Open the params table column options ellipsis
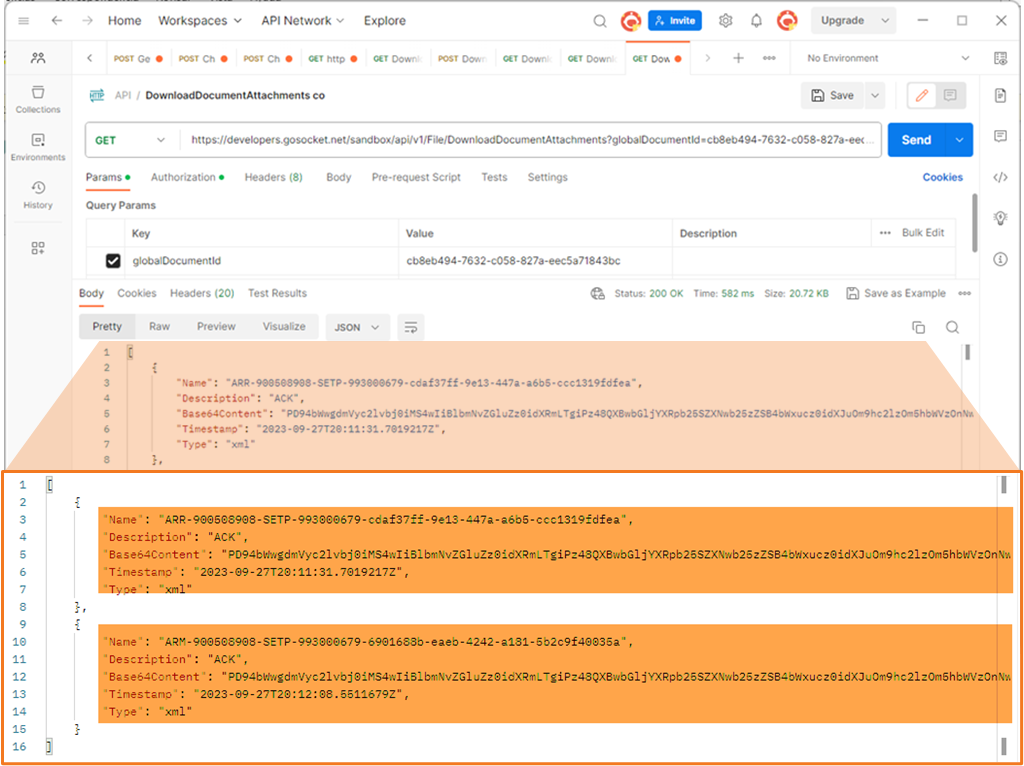The width and height of the screenshot is (1024, 766). click(x=885, y=232)
